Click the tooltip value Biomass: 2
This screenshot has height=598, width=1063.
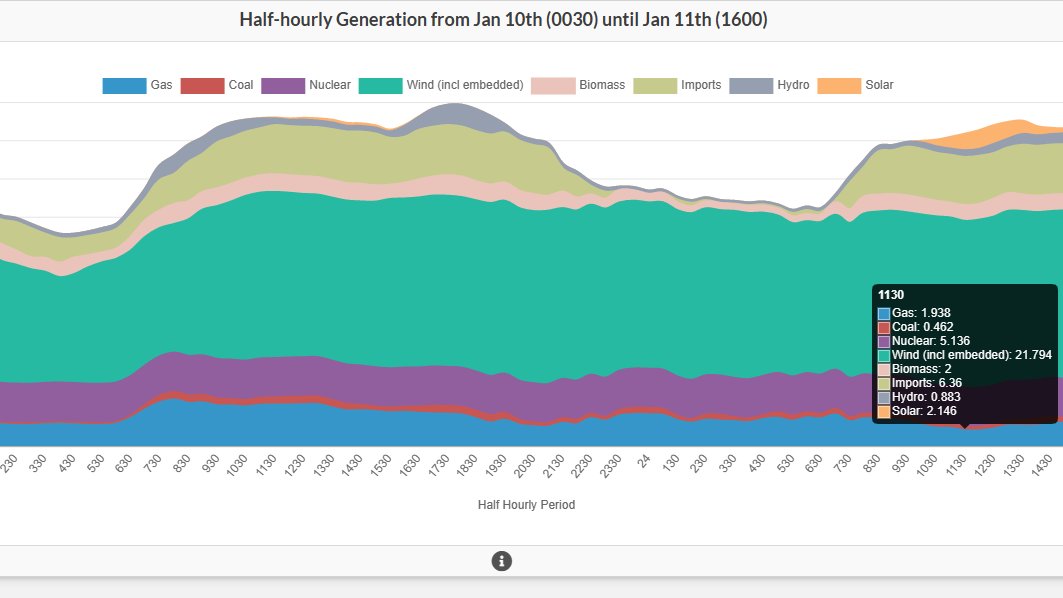(921, 369)
